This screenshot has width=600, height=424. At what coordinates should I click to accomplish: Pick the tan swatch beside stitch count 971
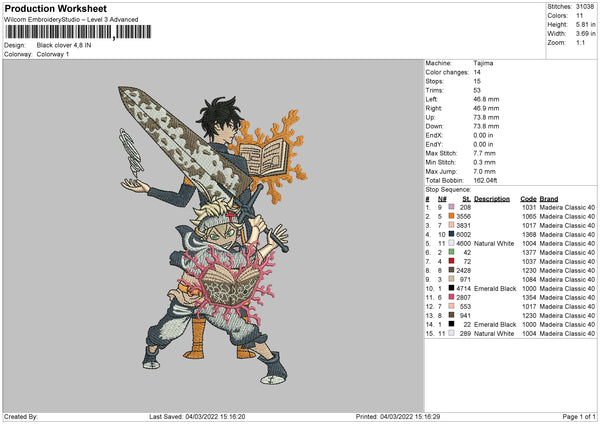pyautogui.click(x=452, y=279)
